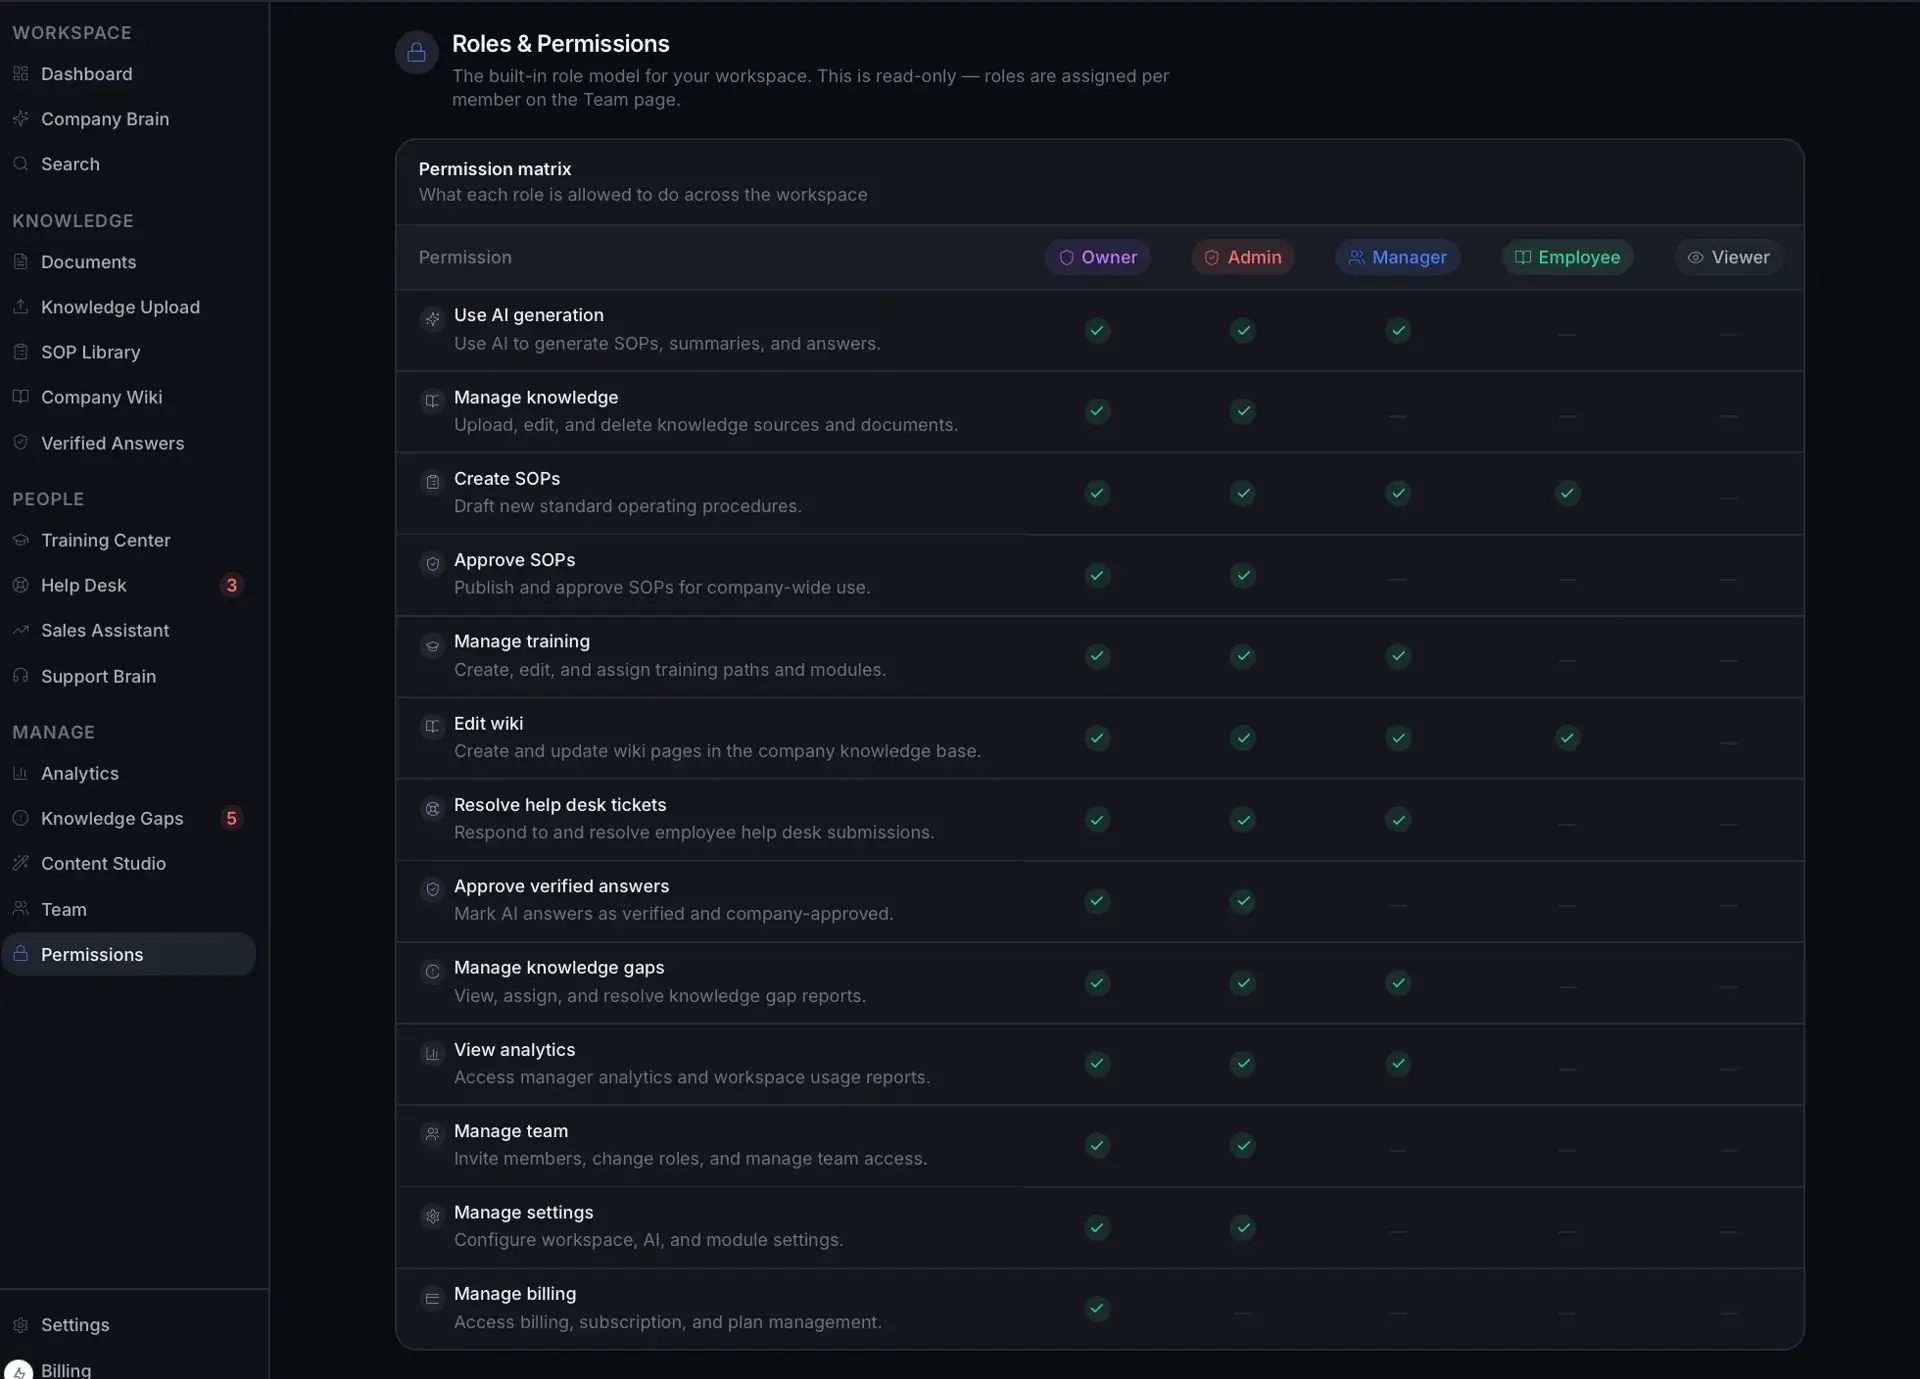
Task: Click the View analytics chart icon
Action: tap(432, 1053)
